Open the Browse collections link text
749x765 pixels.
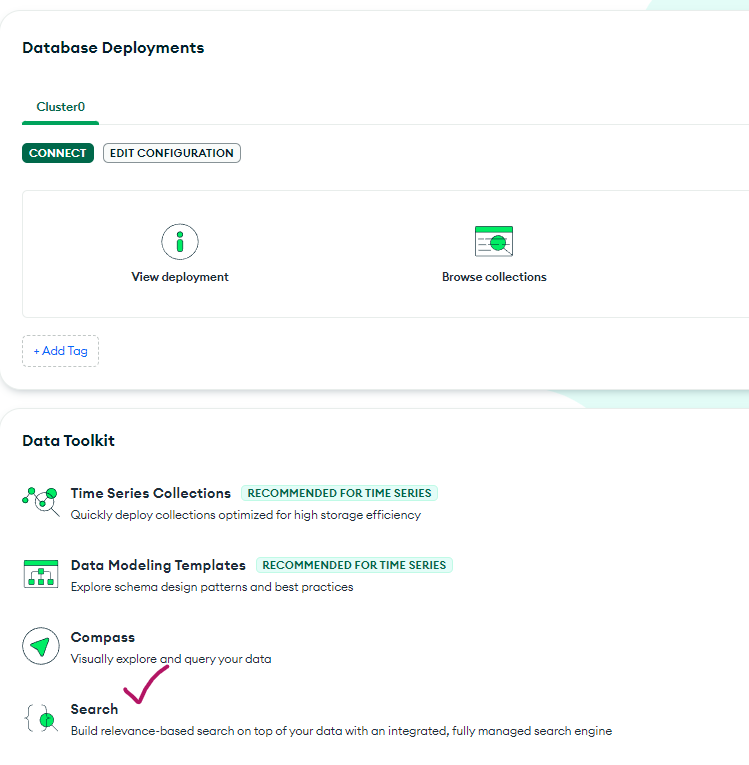[494, 277]
